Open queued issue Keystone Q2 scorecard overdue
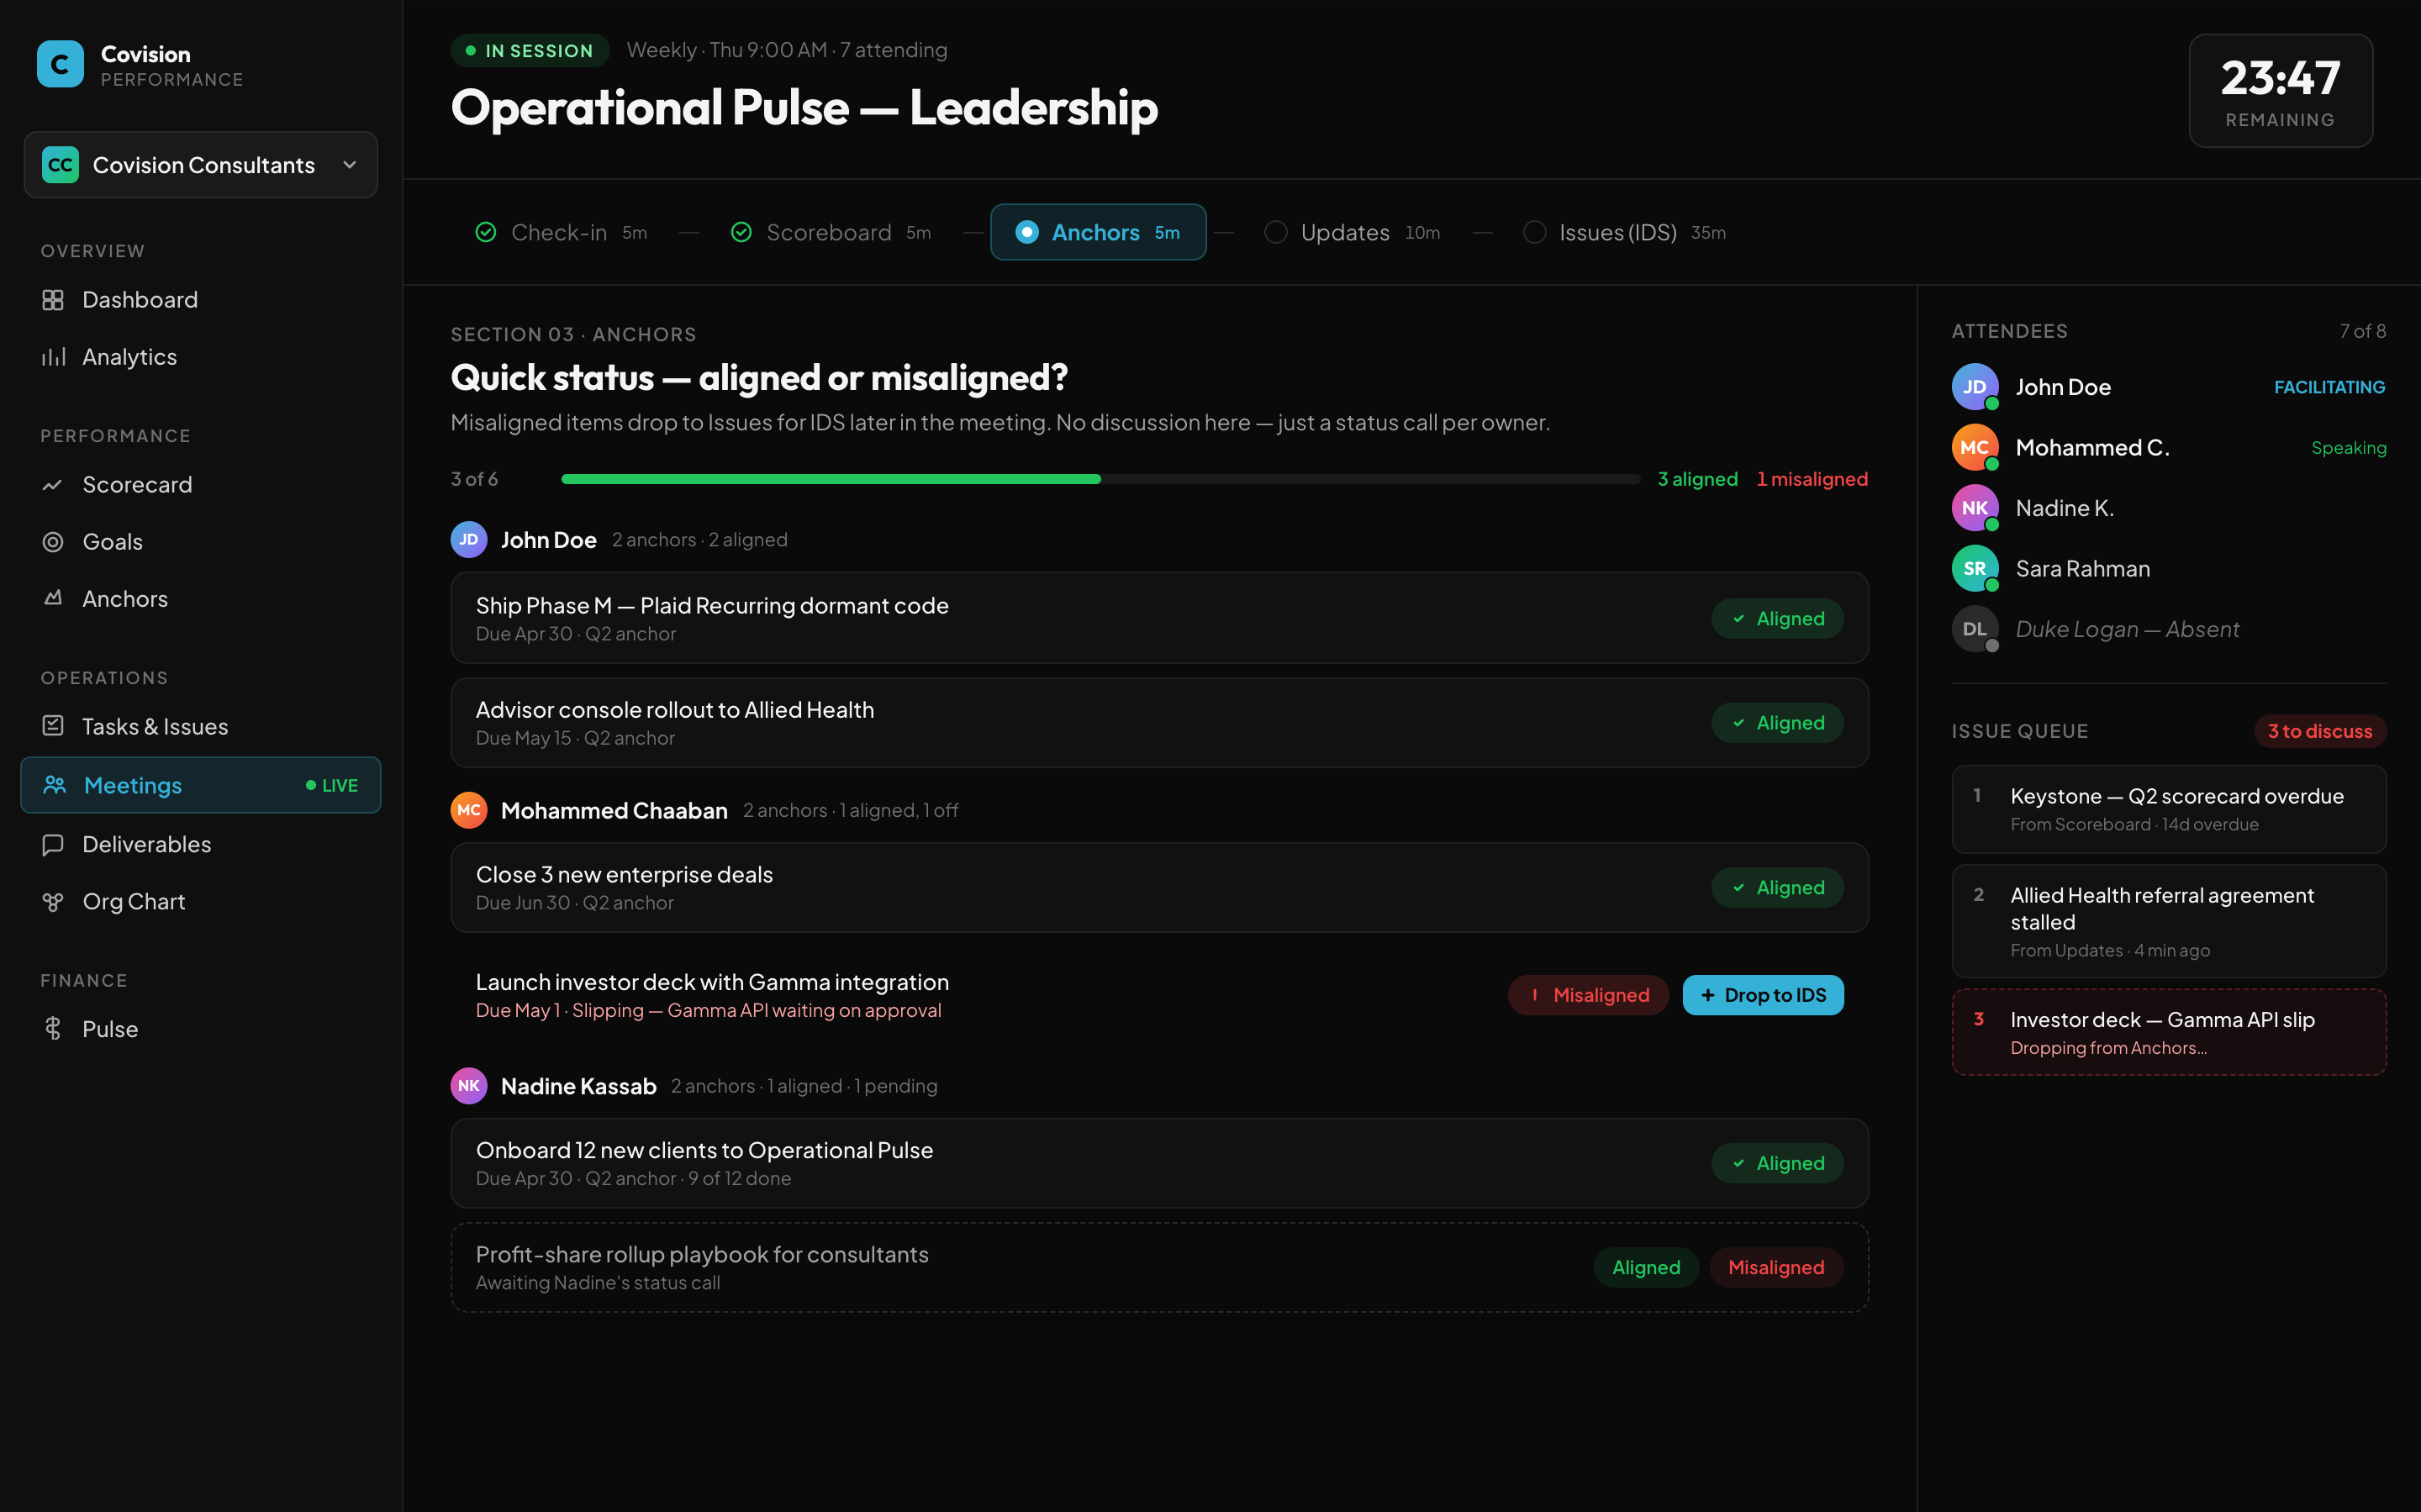The image size is (2421, 1512). tap(2167, 808)
